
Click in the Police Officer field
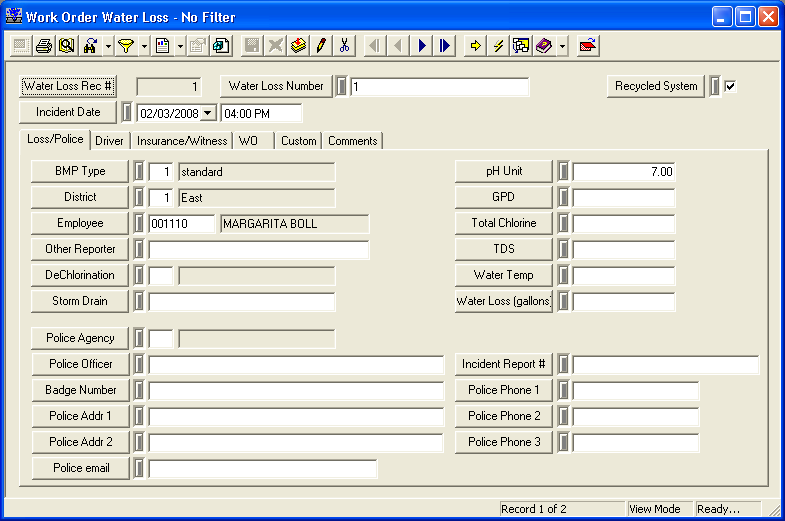point(296,365)
